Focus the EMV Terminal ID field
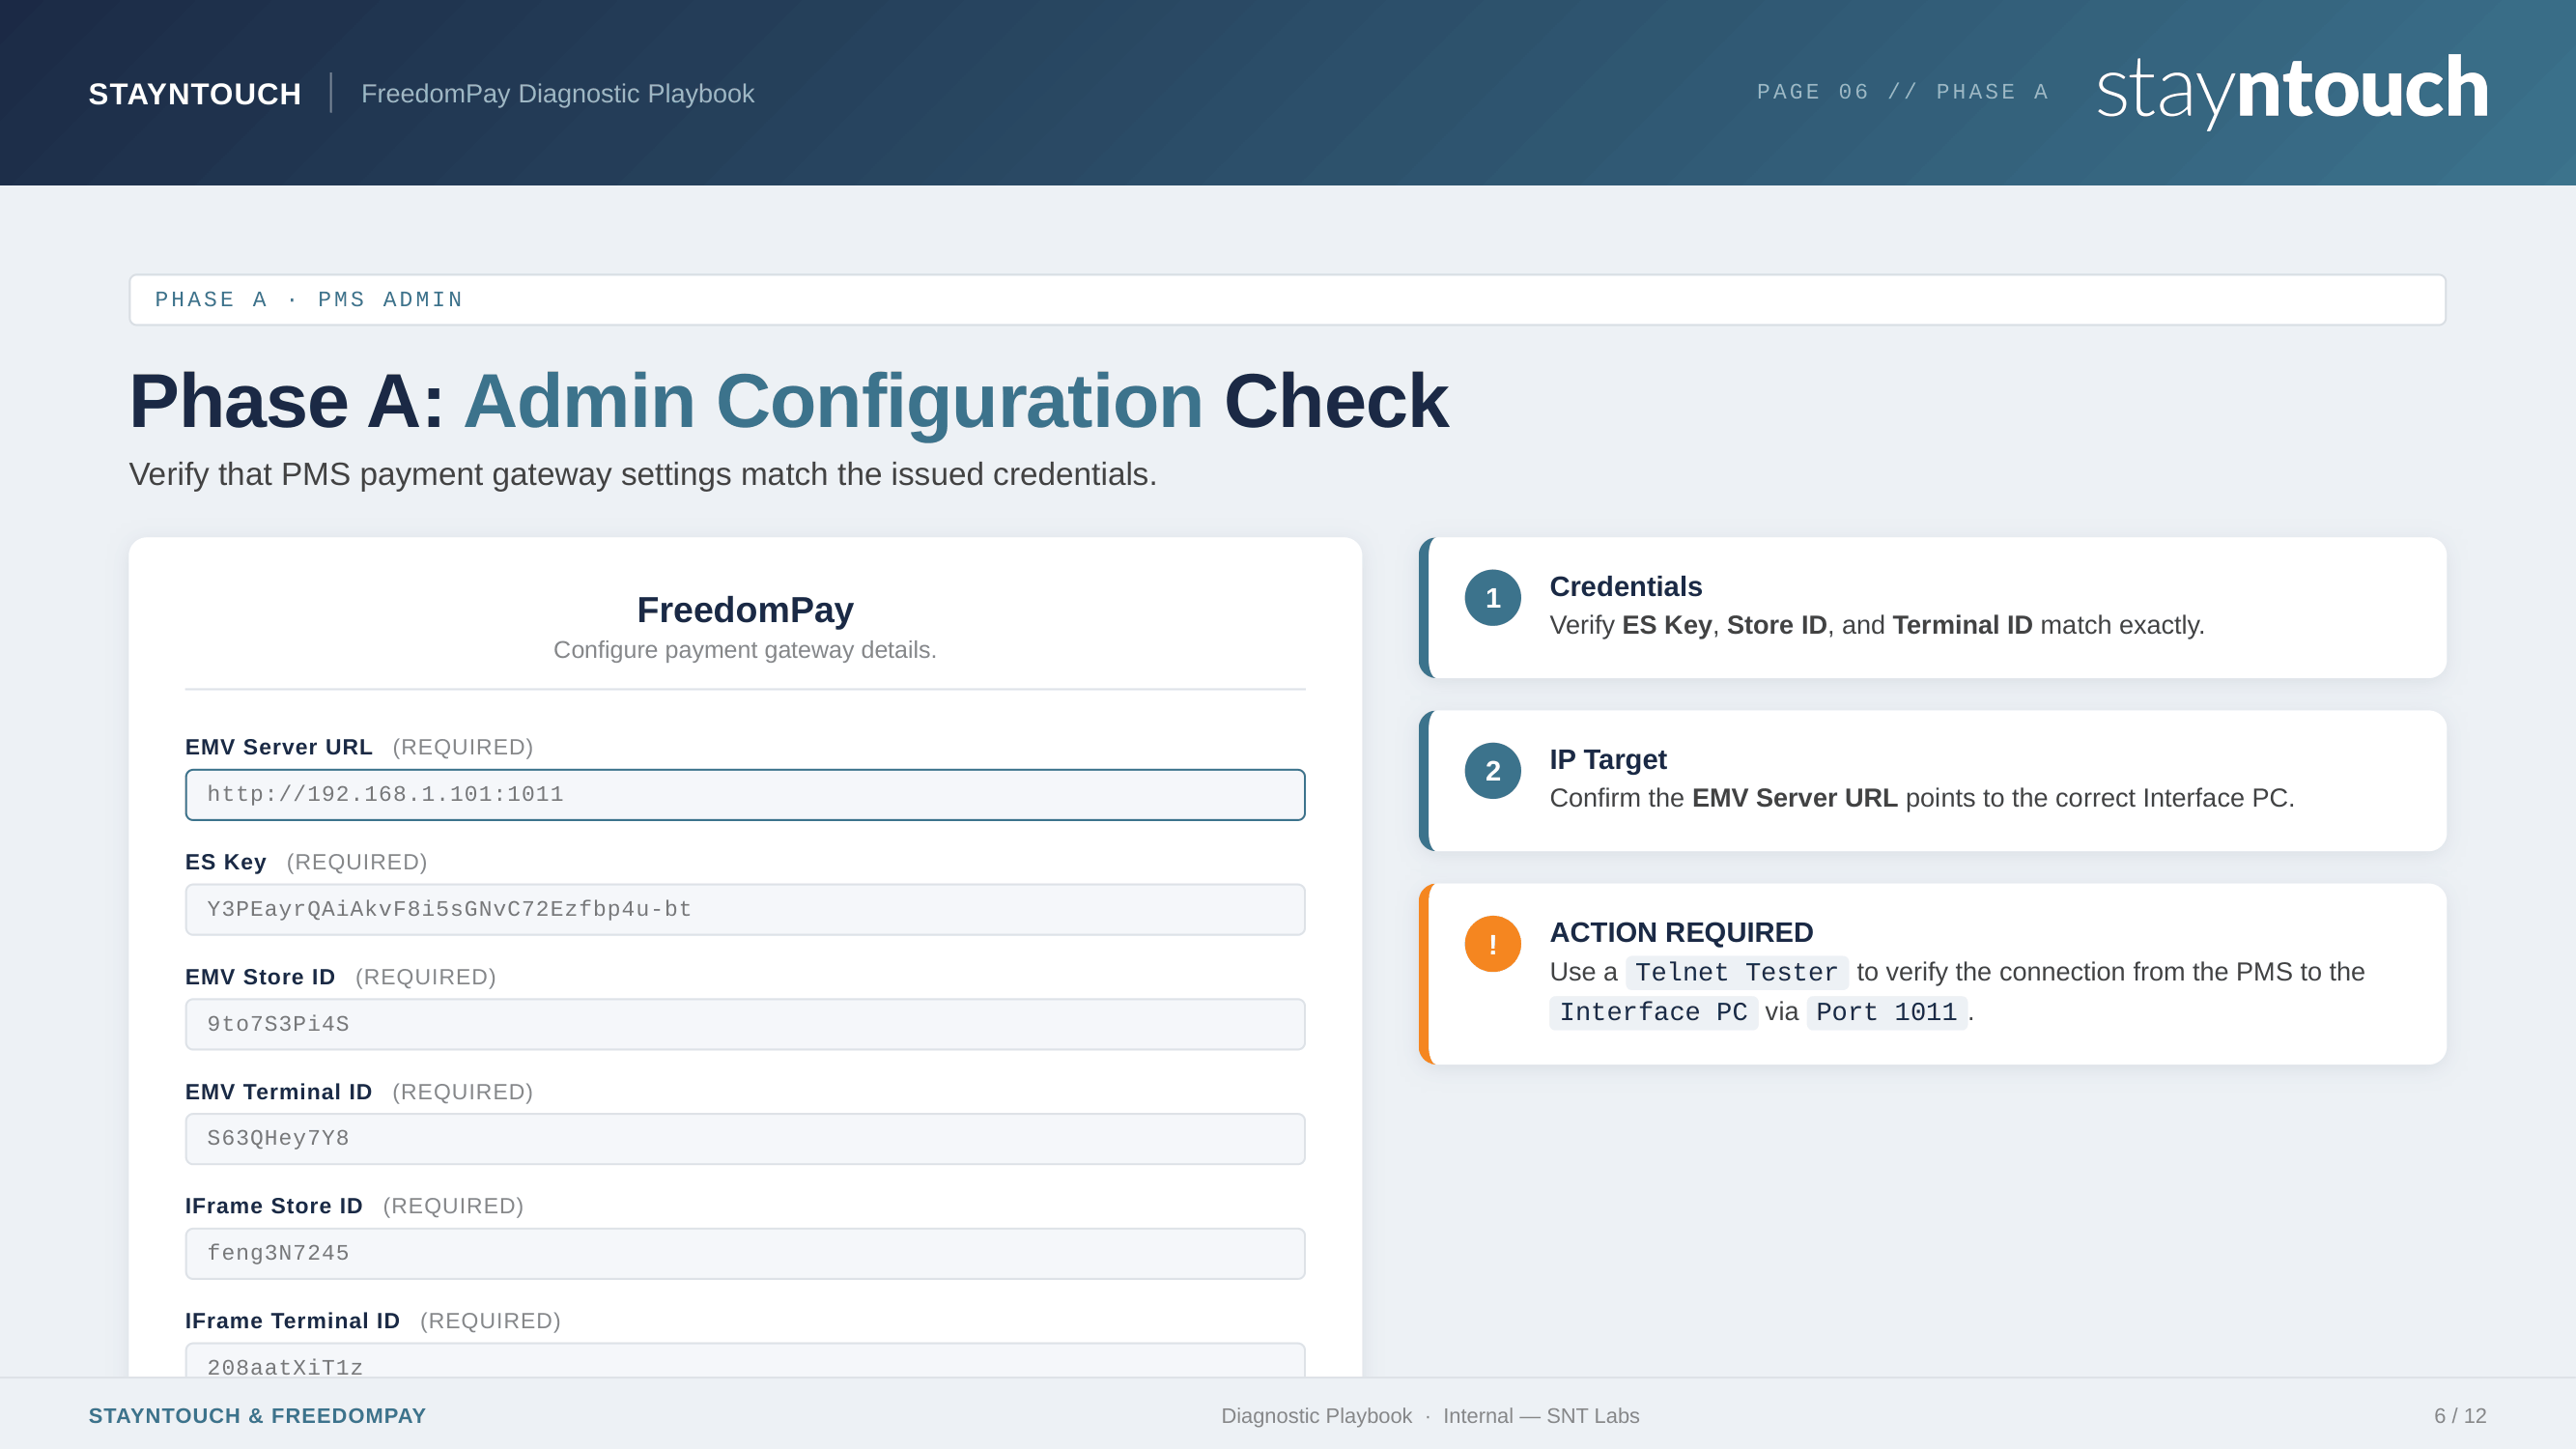The image size is (2576, 1449). pyautogui.click(x=744, y=1138)
